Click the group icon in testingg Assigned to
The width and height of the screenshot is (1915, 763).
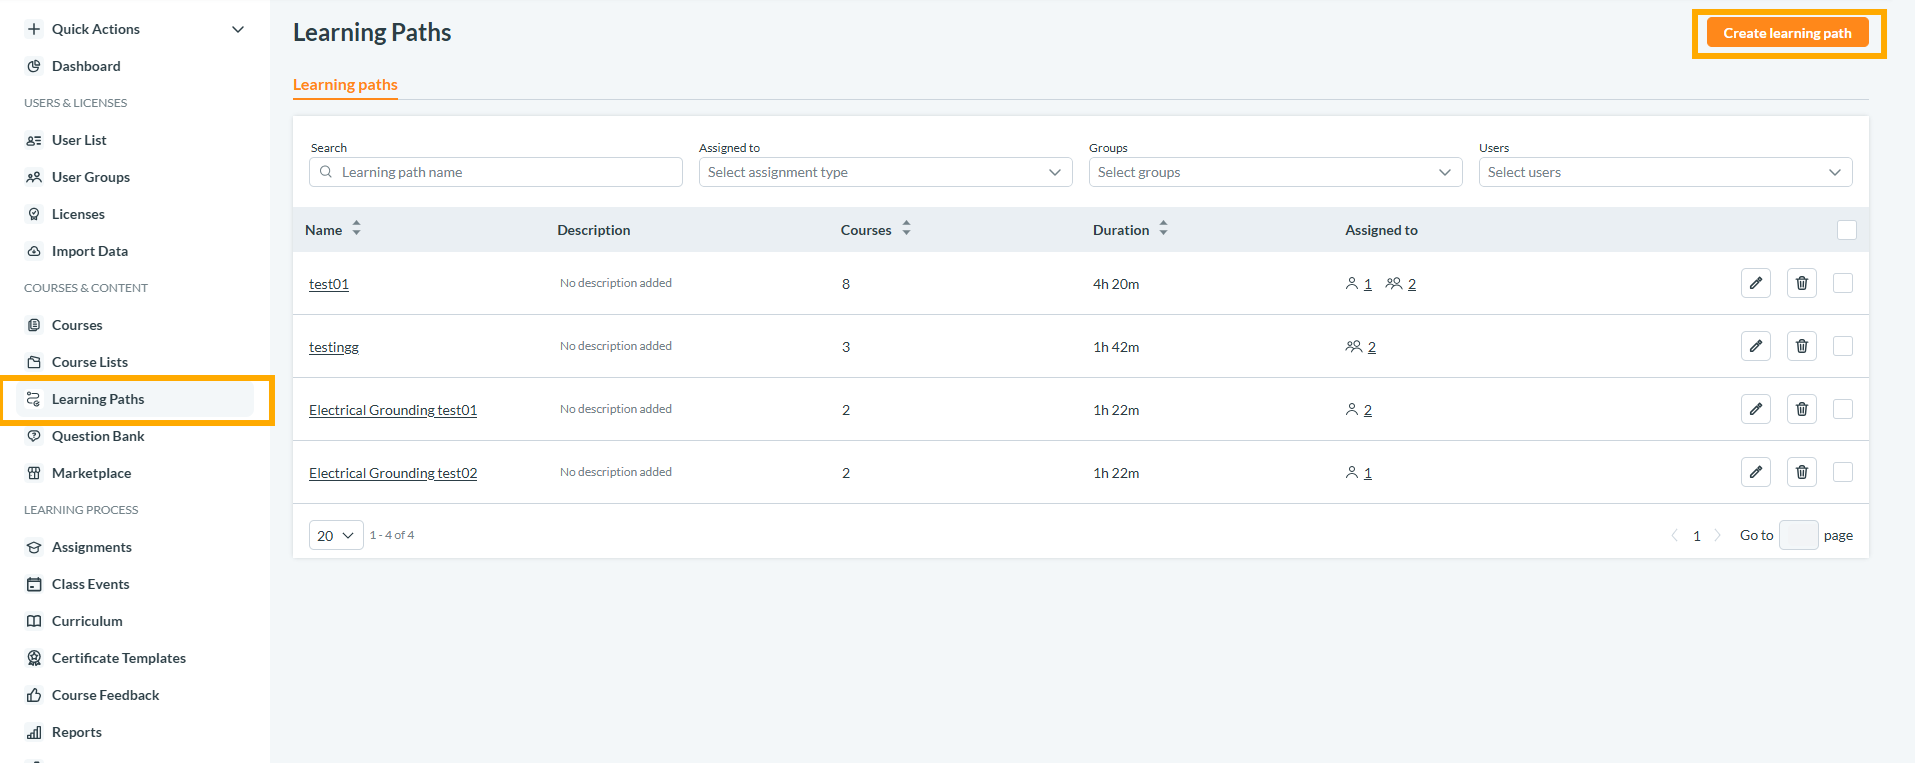point(1354,347)
